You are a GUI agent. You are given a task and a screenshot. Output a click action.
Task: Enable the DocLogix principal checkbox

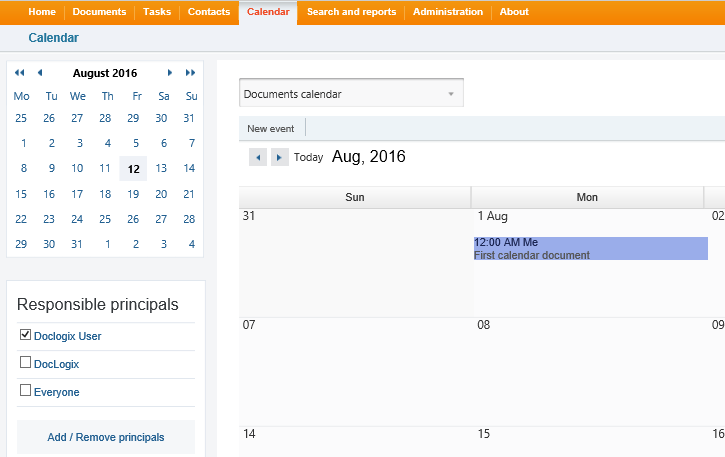(26, 363)
